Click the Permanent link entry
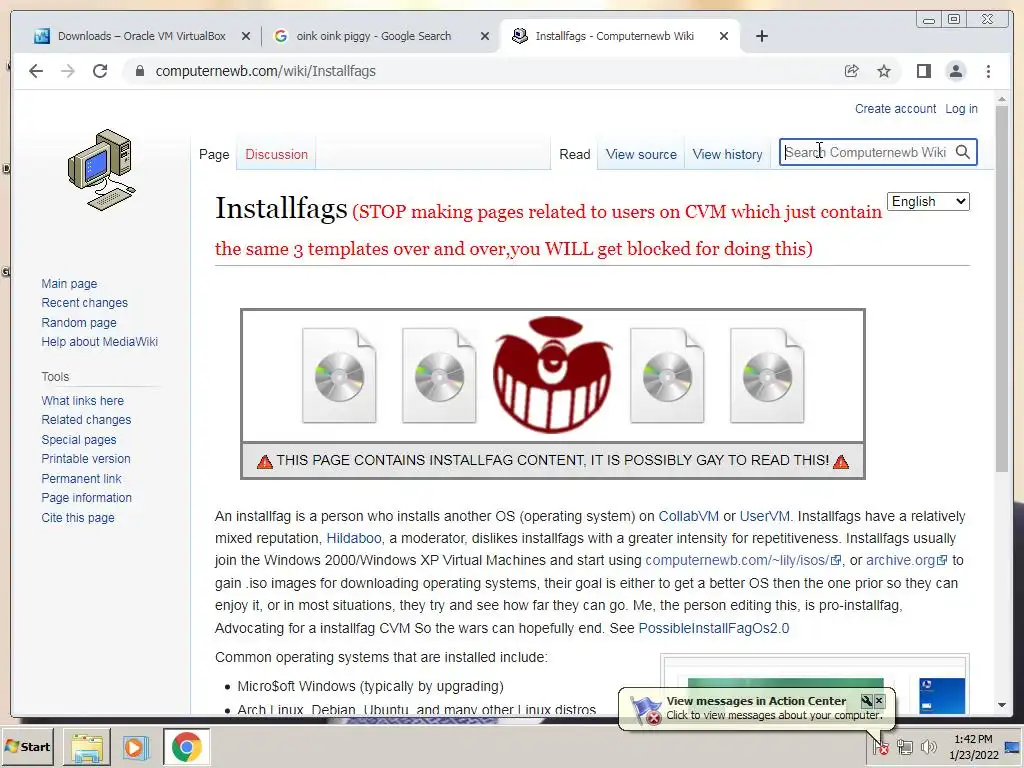The width and height of the screenshot is (1024, 768). tap(81, 479)
